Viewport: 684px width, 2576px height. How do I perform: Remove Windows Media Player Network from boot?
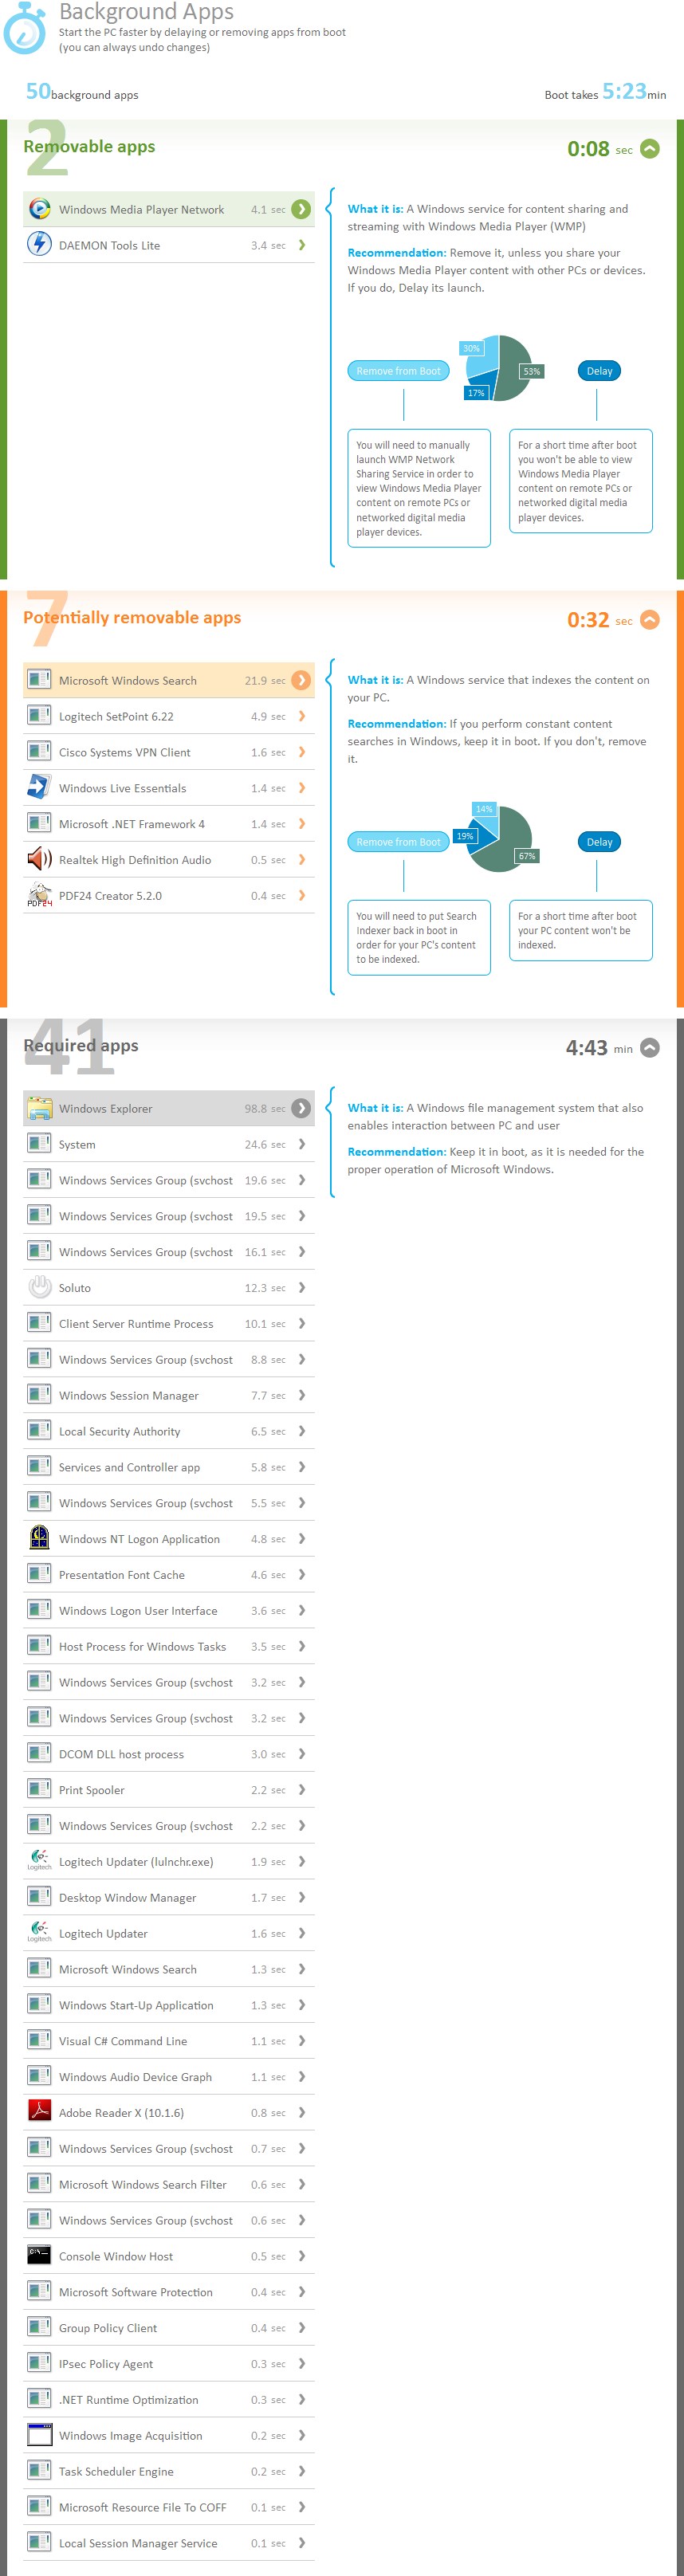(x=398, y=371)
